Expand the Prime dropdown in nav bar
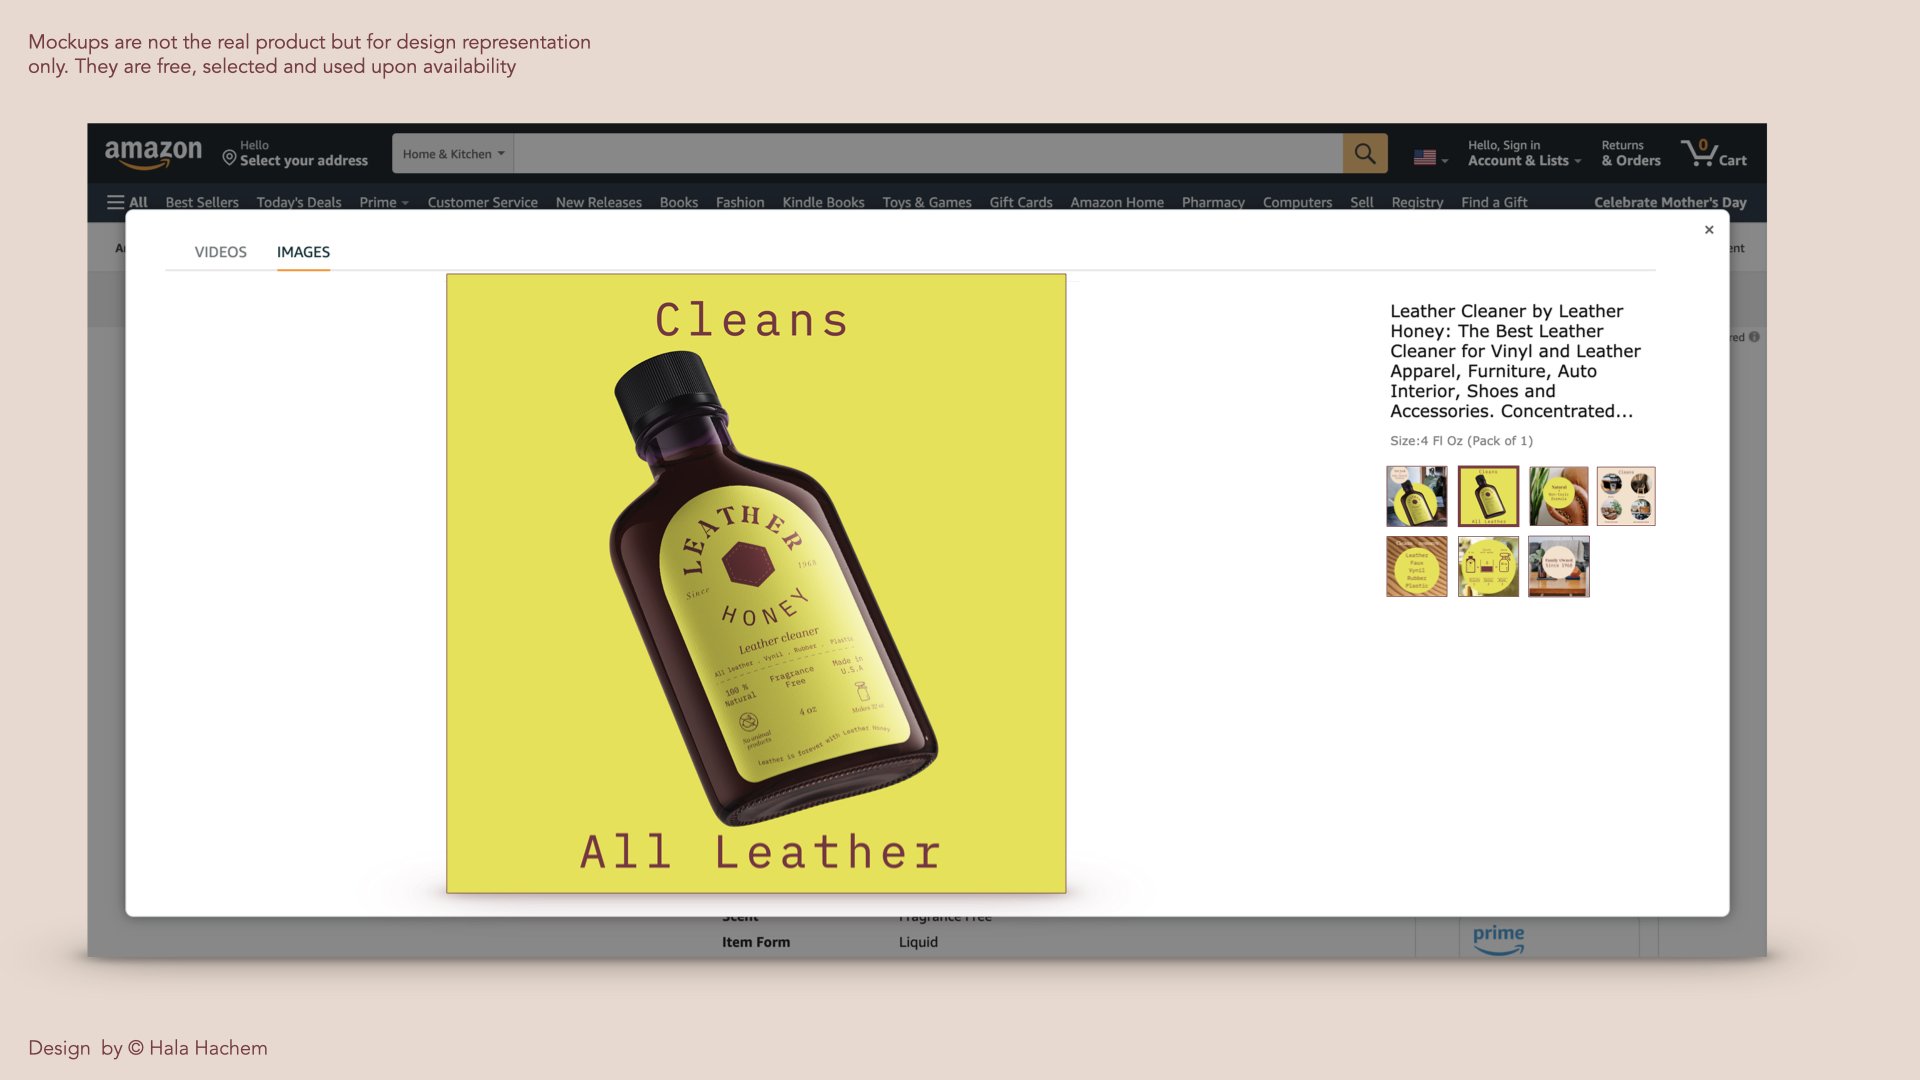The height and width of the screenshot is (1080, 1920). point(384,202)
